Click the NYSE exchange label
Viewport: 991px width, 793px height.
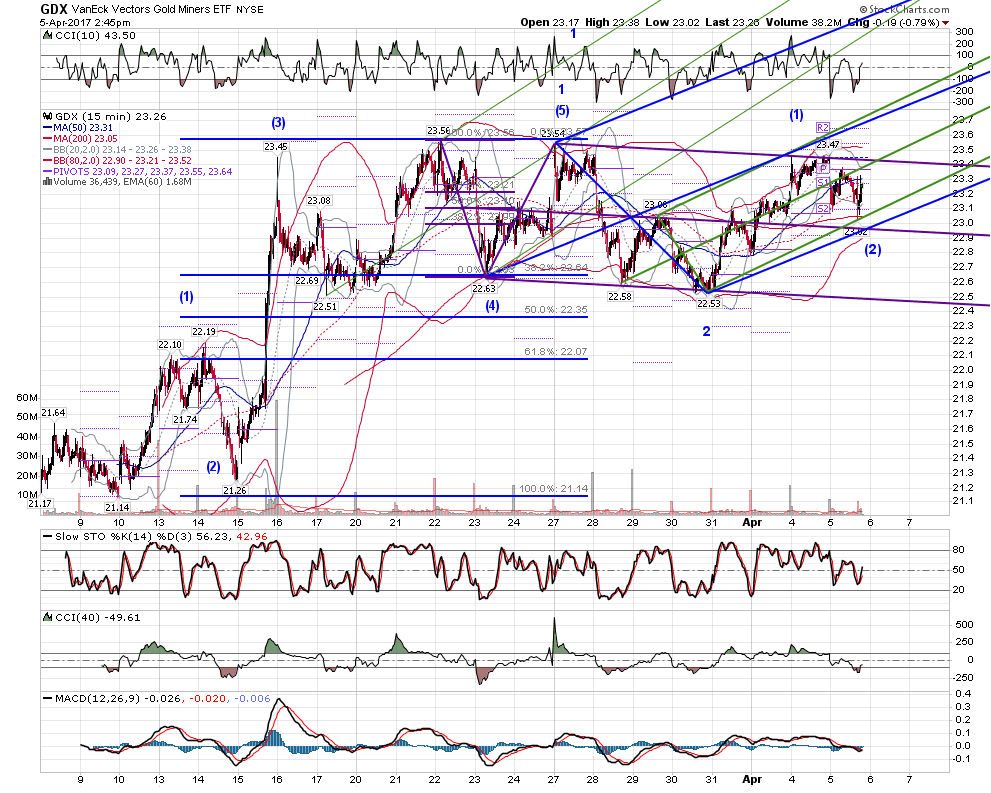[250, 10]
